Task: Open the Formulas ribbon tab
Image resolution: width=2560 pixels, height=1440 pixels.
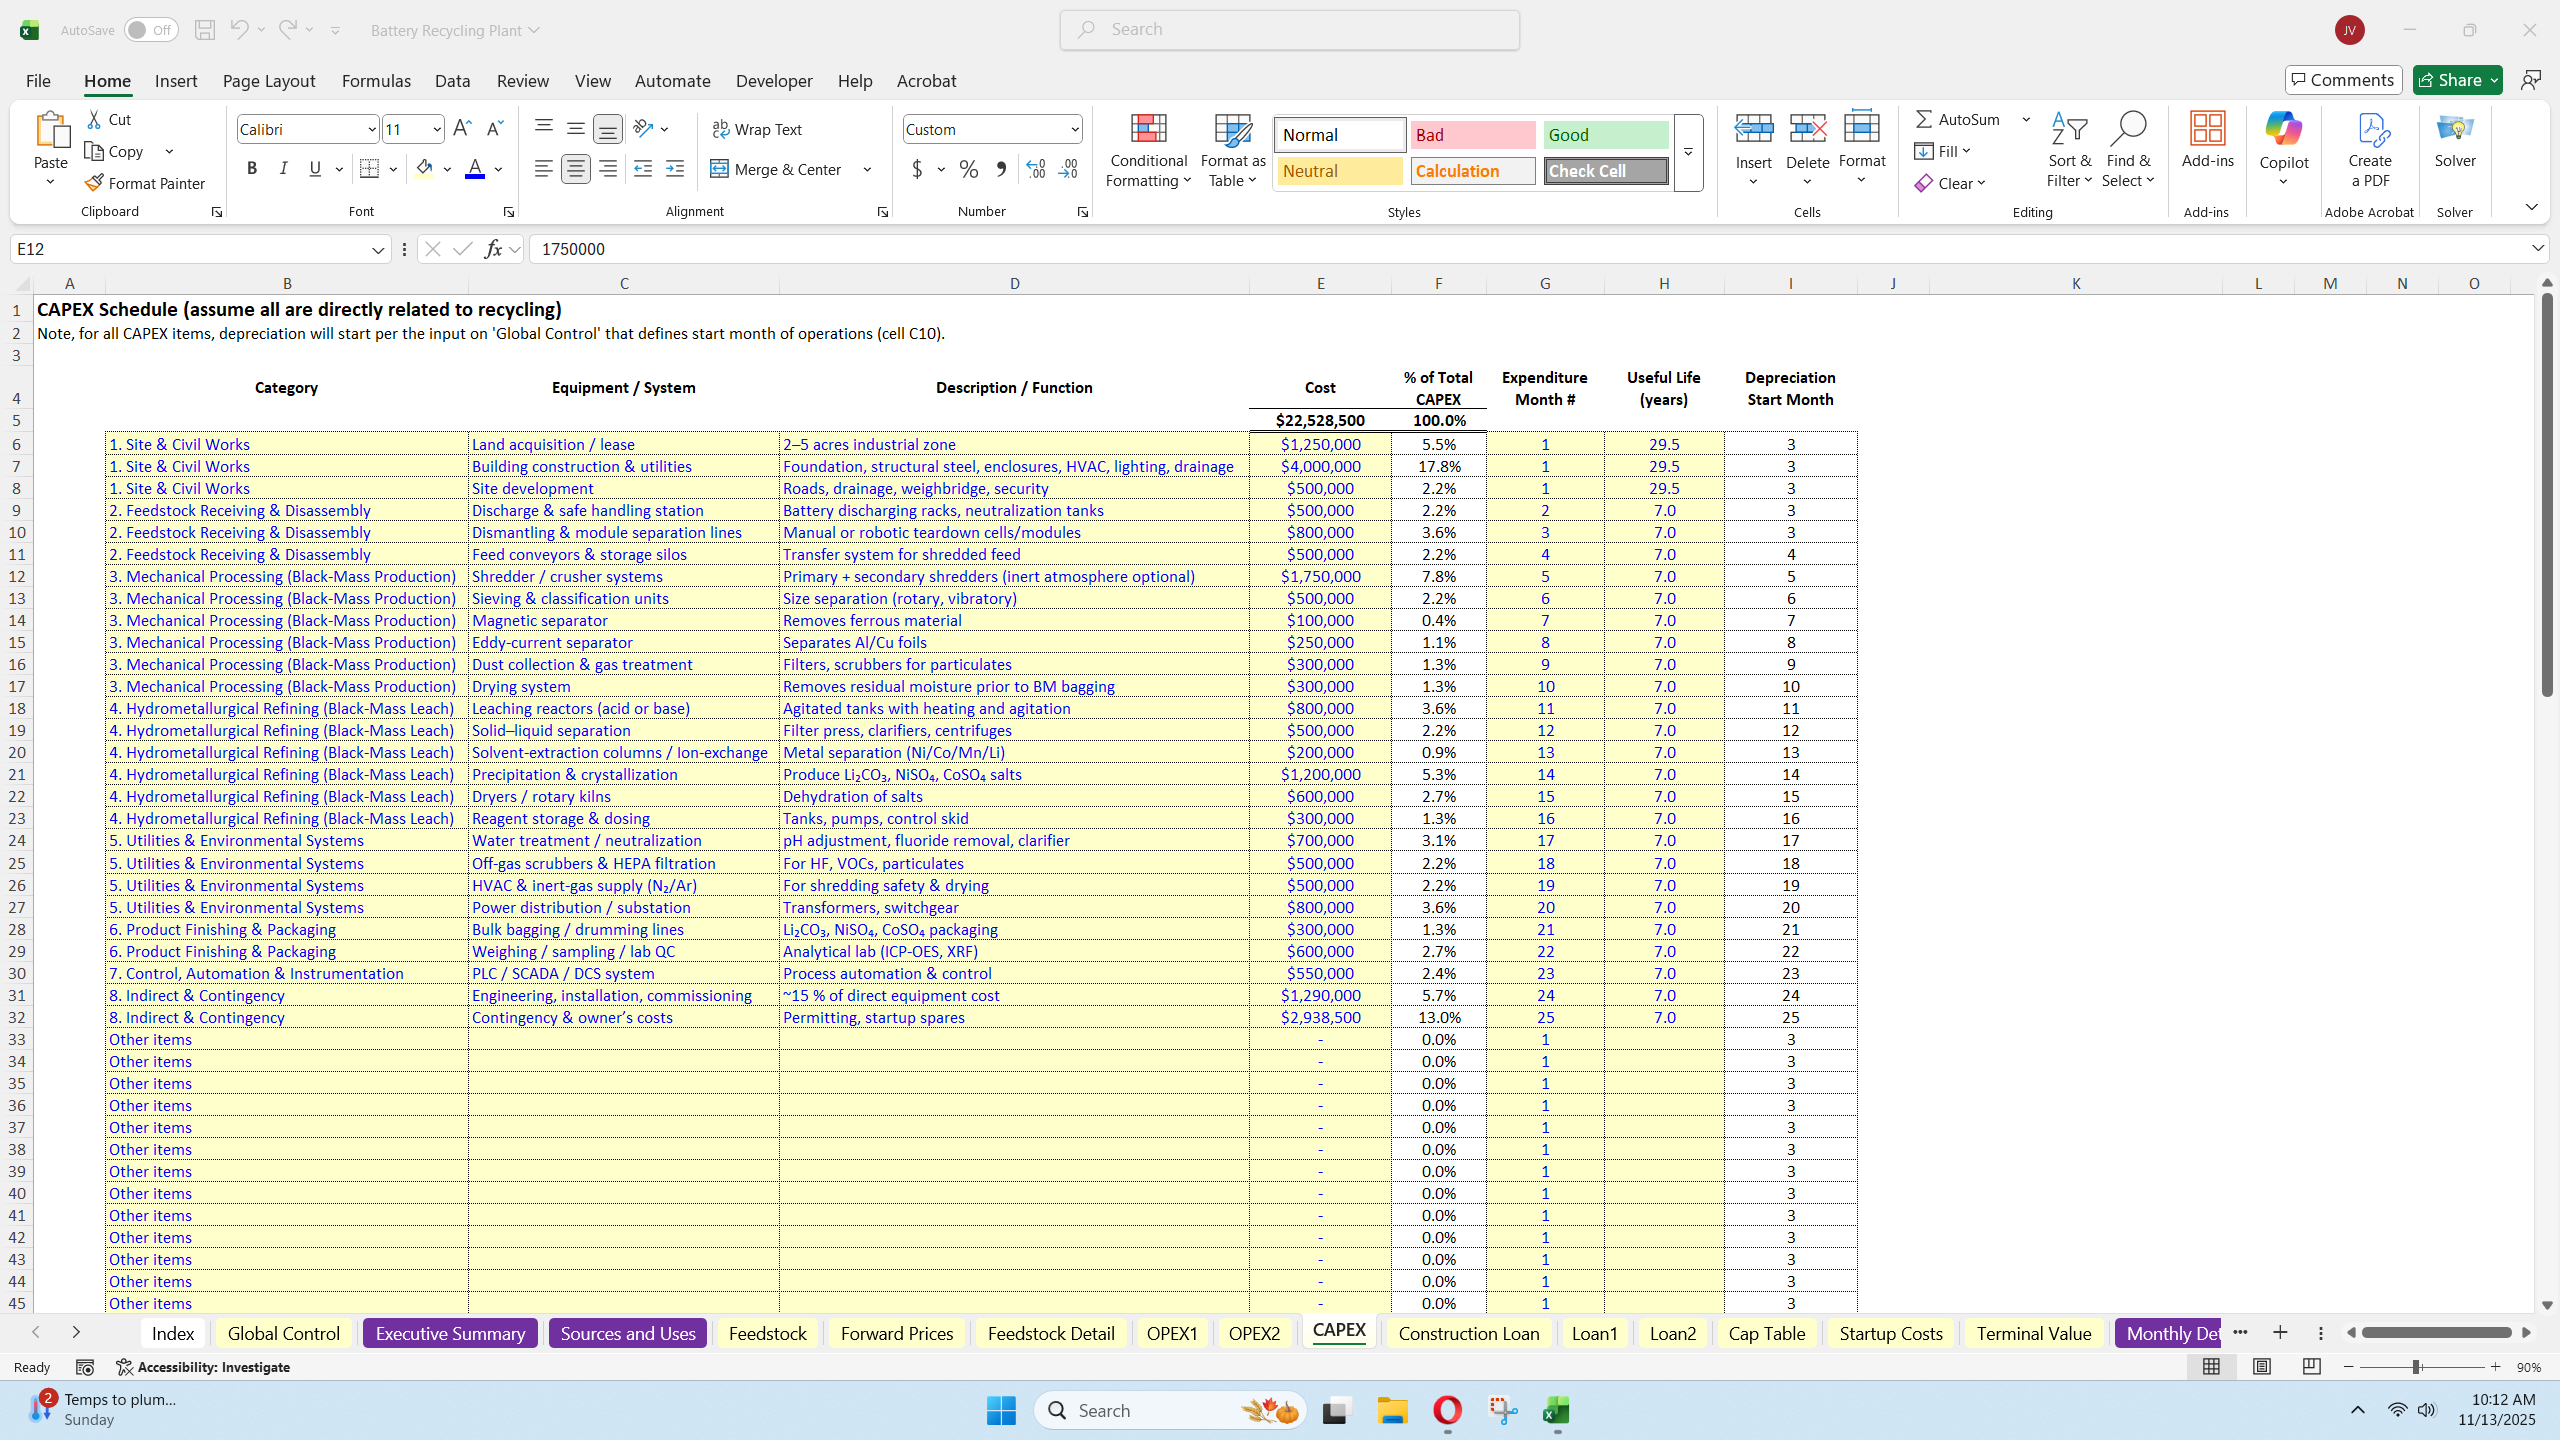Action: (376, 81)
